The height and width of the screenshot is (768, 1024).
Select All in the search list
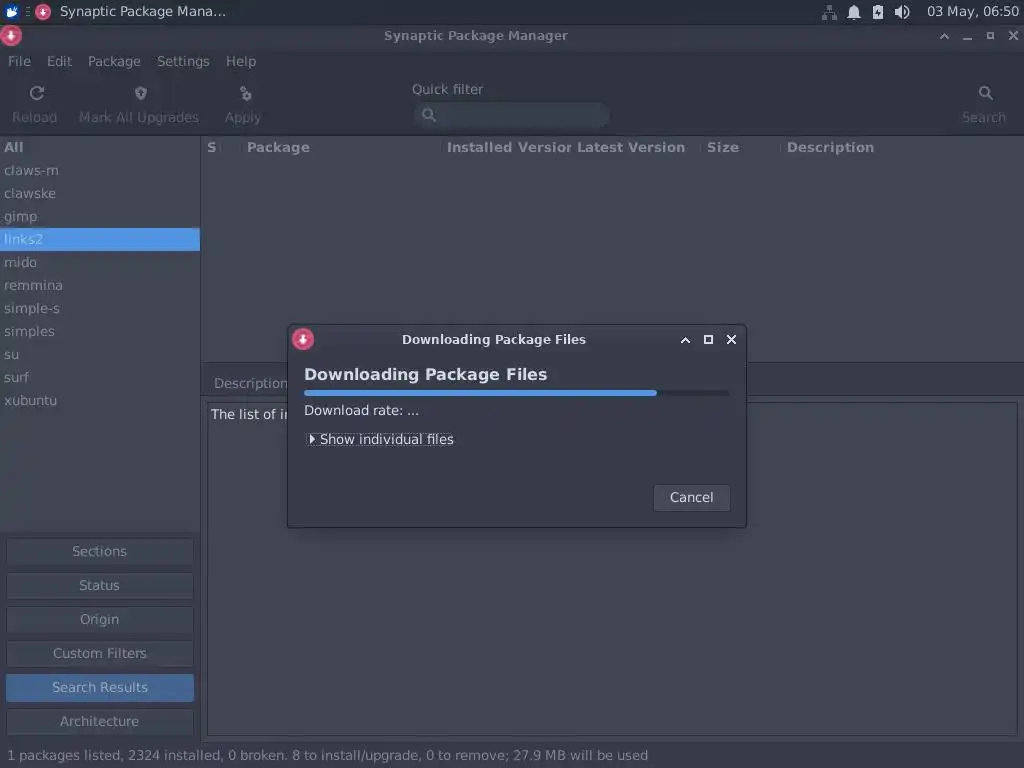tap(100, 148)
